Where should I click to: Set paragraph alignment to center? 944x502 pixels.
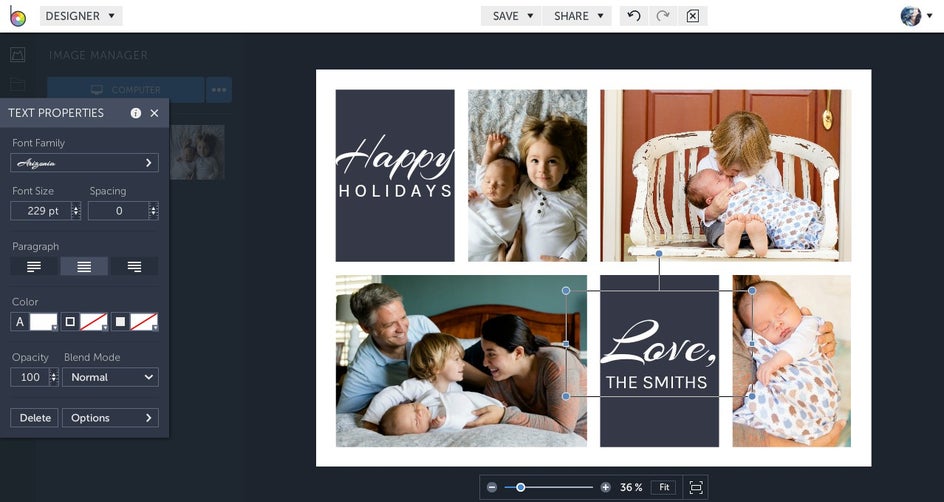click(84, 266)
